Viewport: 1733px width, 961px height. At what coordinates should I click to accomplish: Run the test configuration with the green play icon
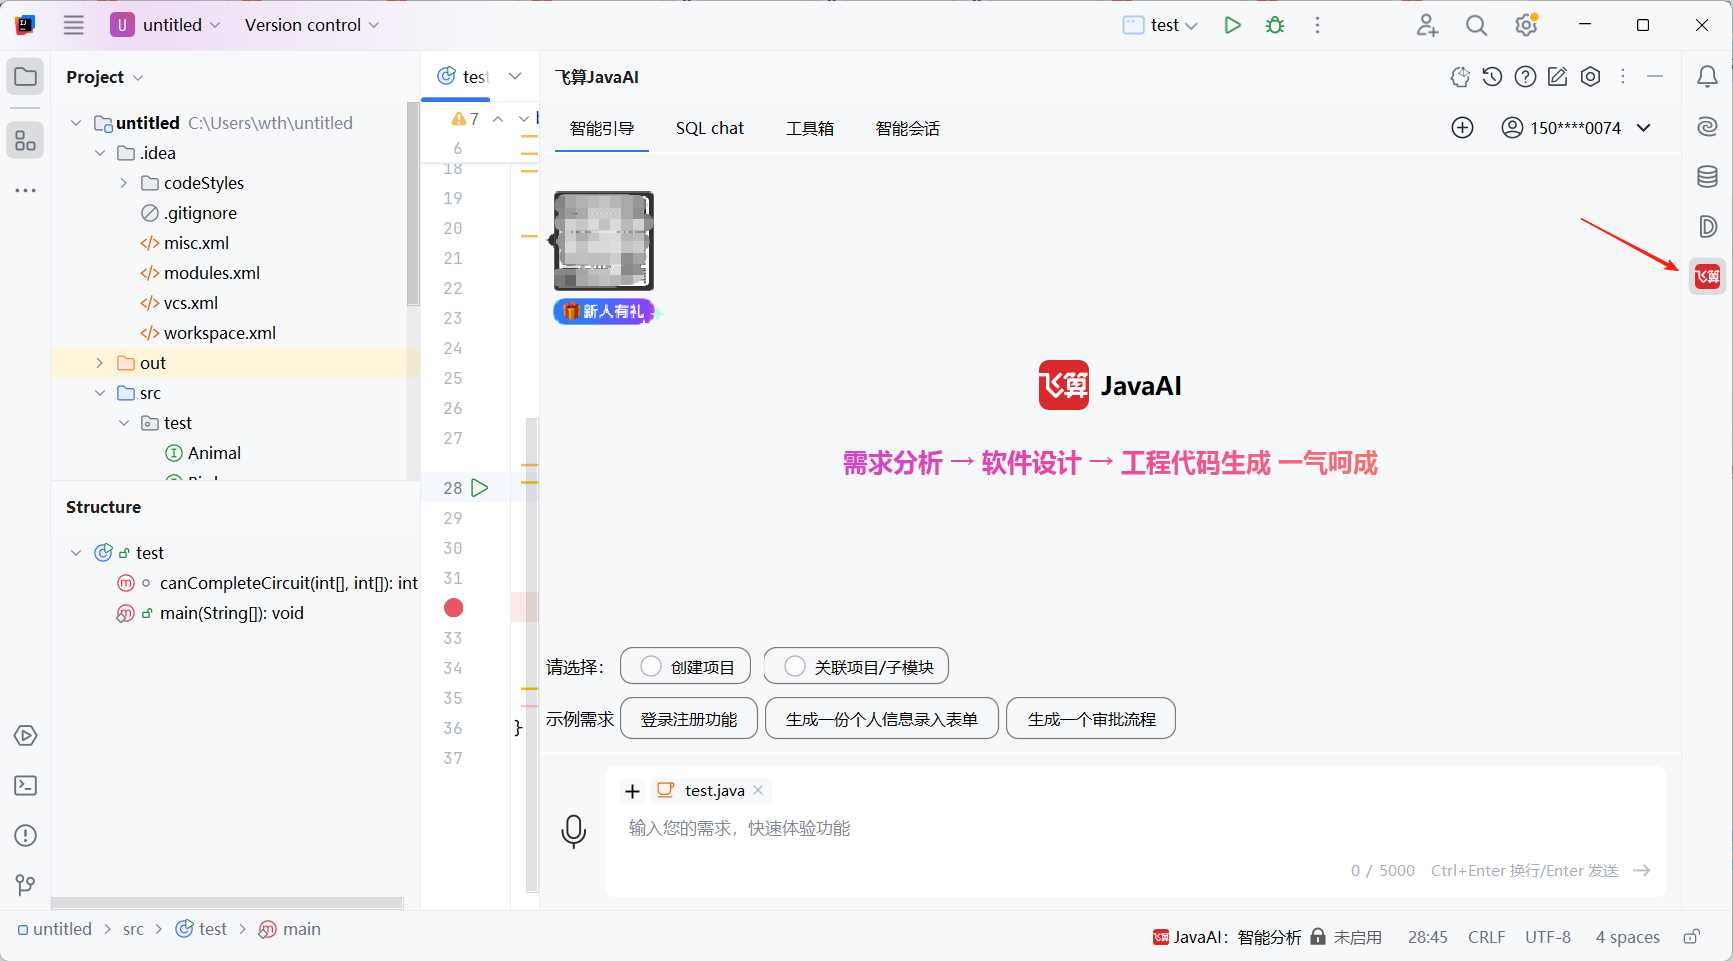[1232, 24]
